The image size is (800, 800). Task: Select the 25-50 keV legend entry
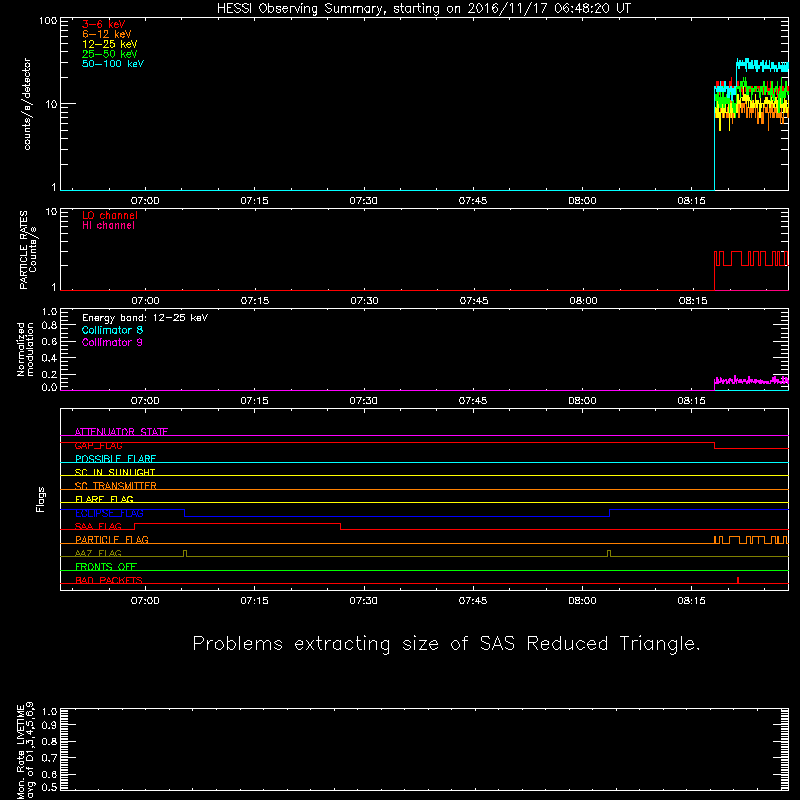click(110, 54)
